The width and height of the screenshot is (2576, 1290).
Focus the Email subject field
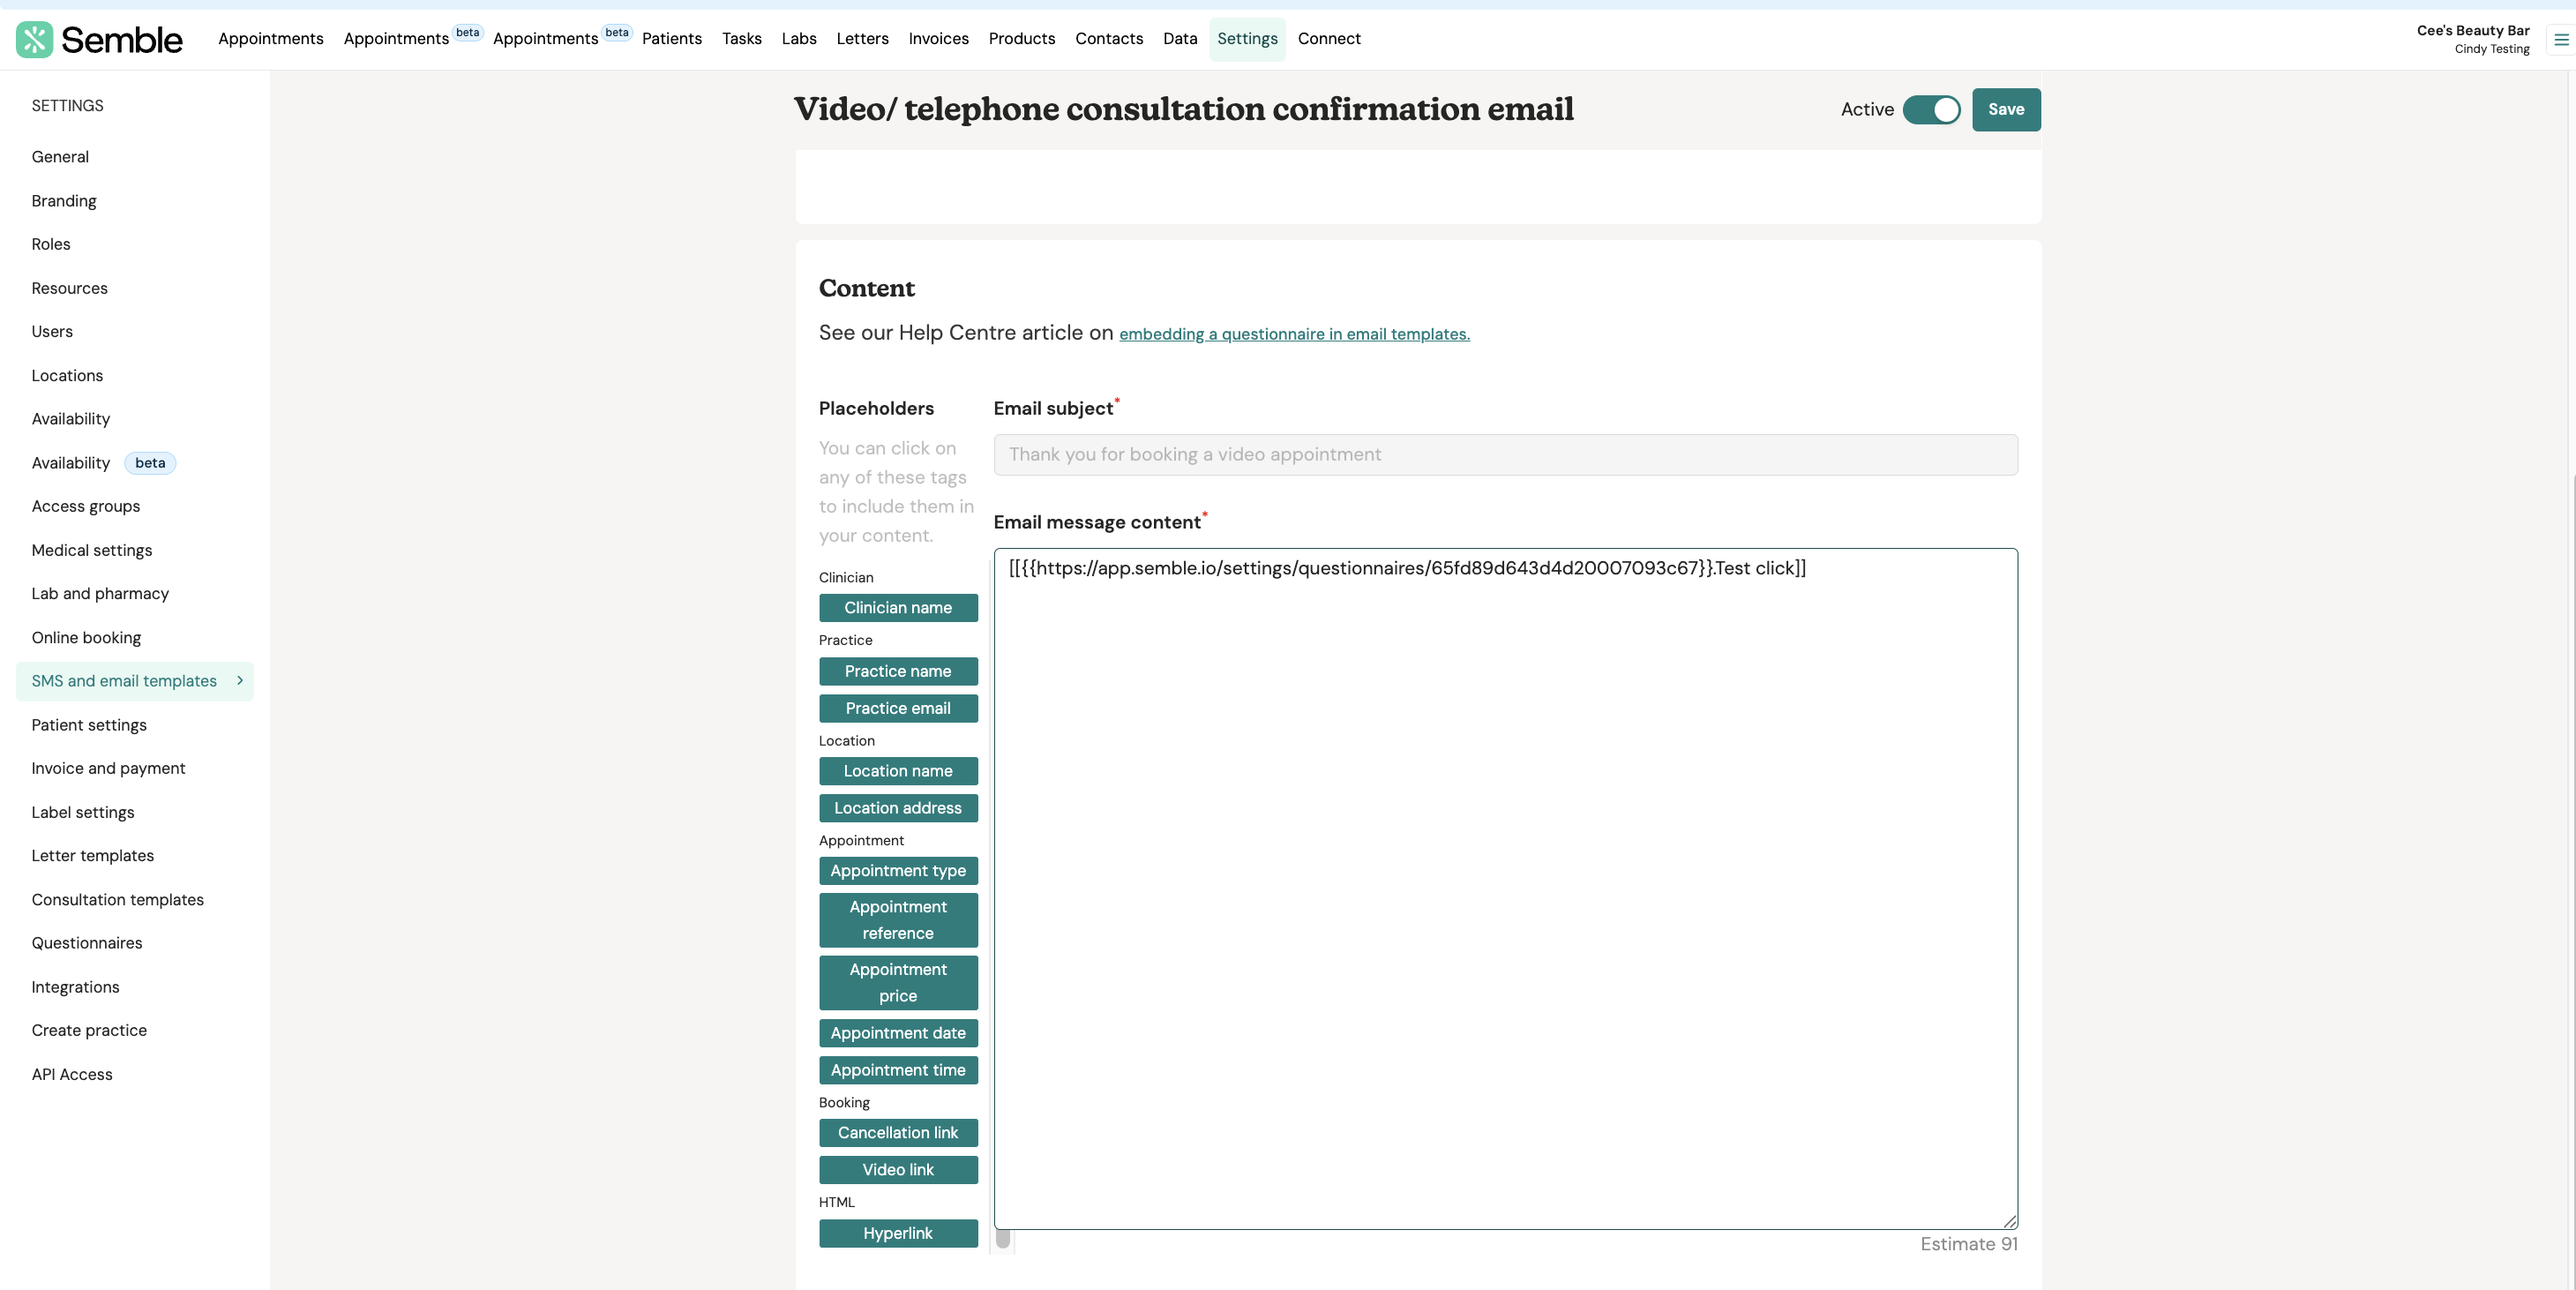pyautogui.click(x=1505, y=454)
